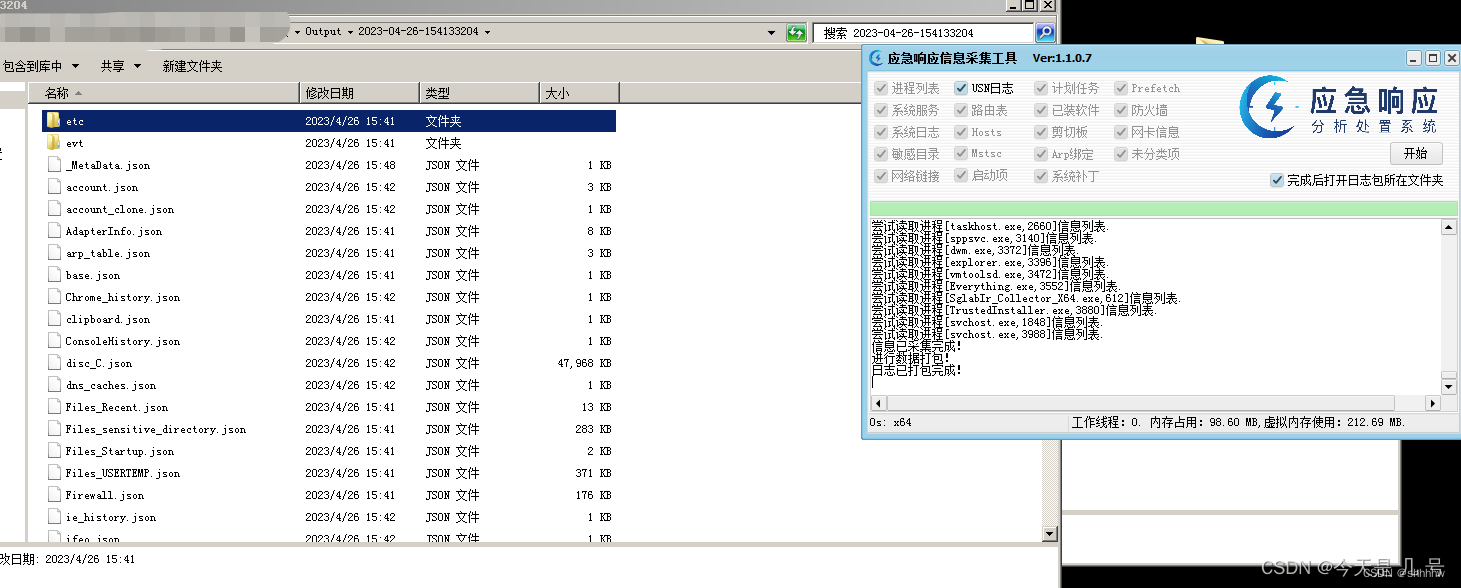
Task: Open the address bar history dropdown arrow
Action: point(771,32)
